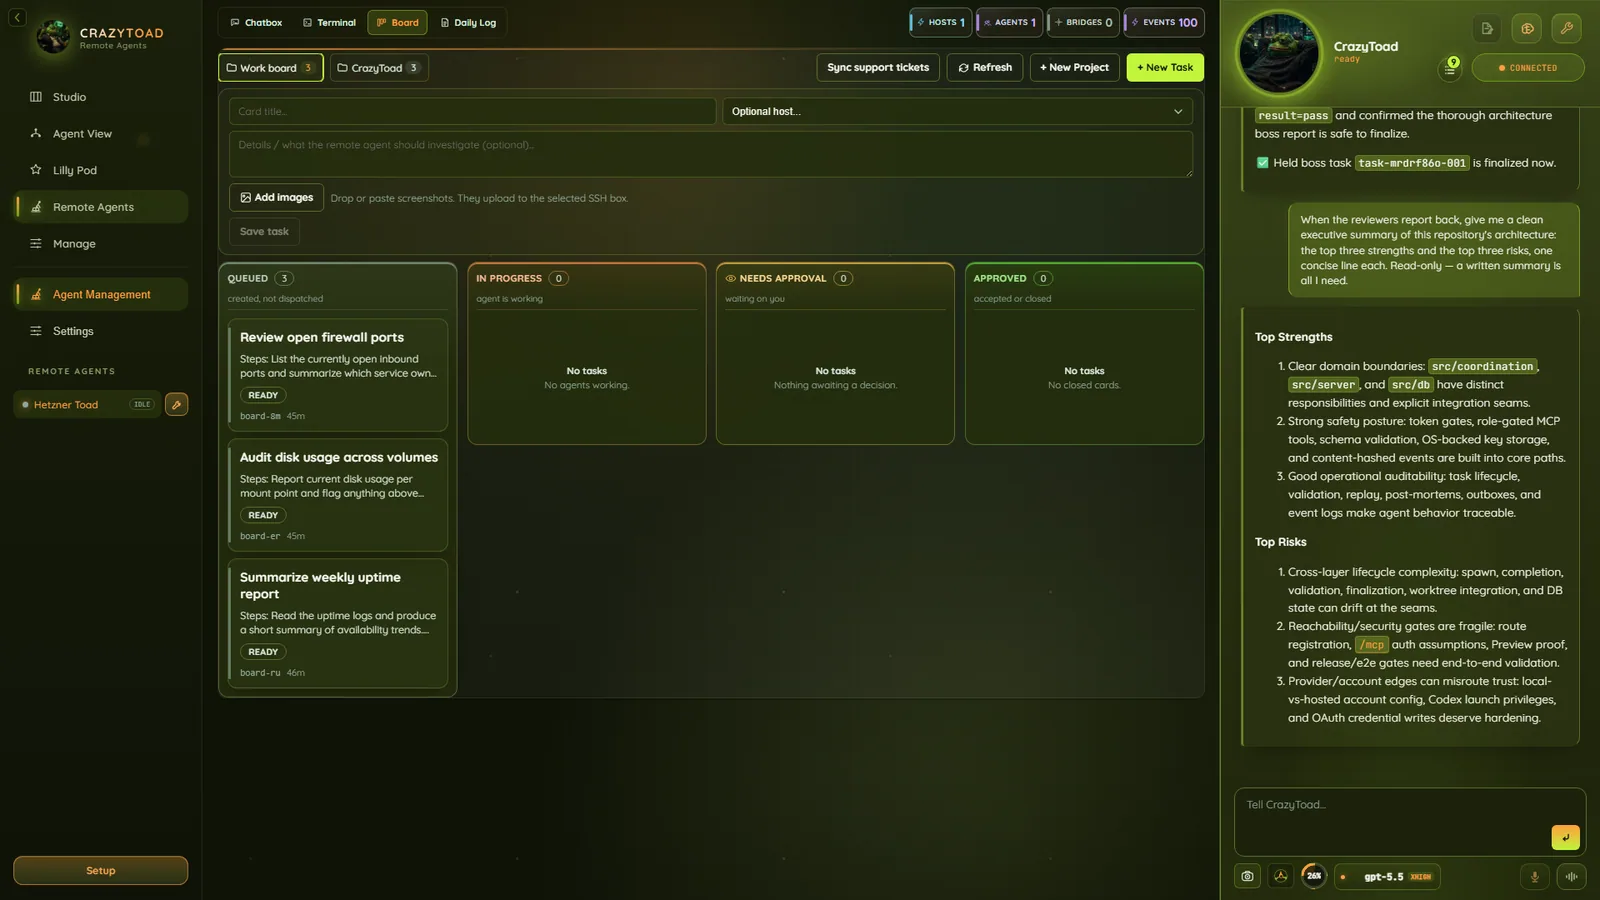Select the Hetzner Toad remote agent
The height and width of the screenshot is (900, 1600).
click(x=87, y=405)
